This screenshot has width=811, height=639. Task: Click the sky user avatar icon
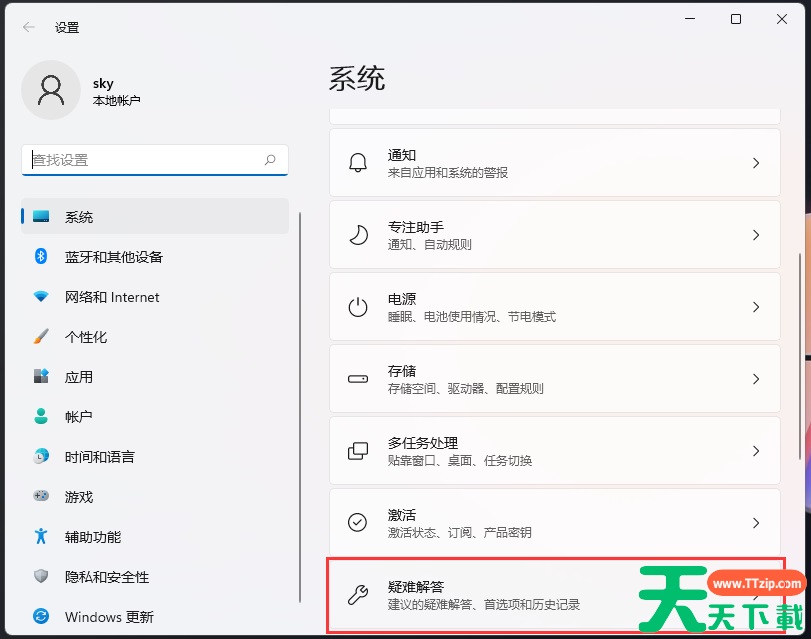click(x=51, y=90)
